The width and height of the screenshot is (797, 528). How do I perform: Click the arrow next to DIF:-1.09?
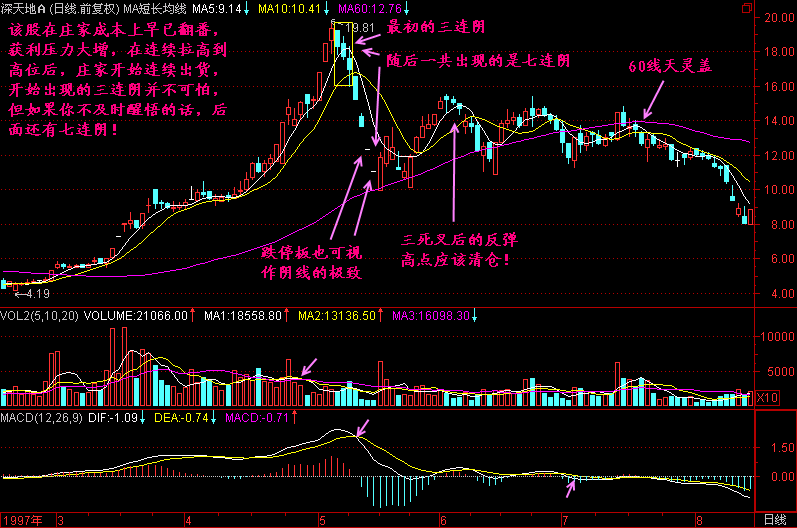[143, 416]
